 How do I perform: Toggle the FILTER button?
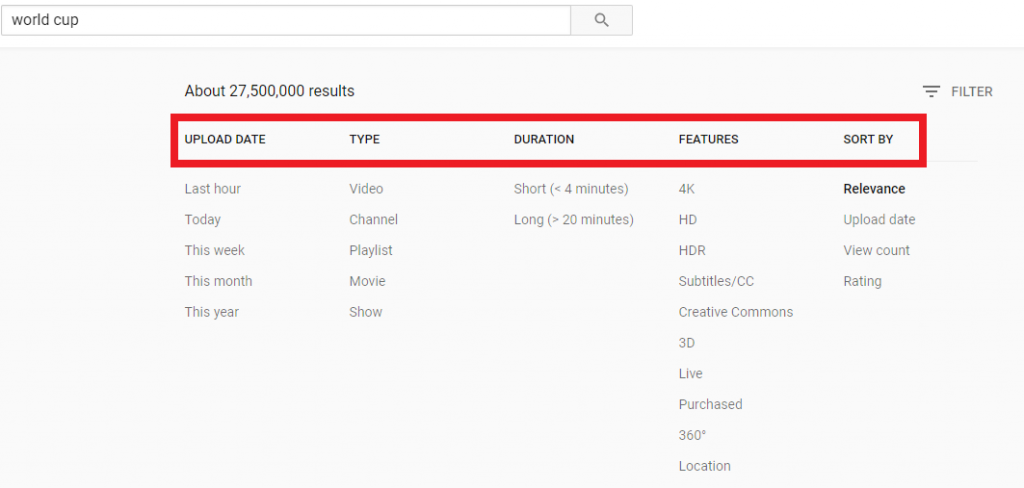[957, 92]
